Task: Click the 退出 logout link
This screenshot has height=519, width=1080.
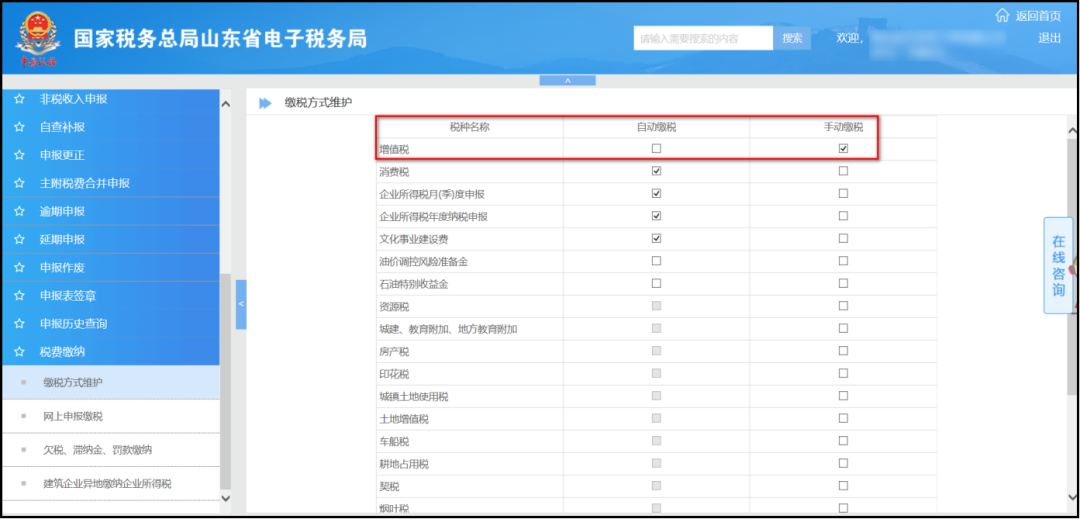Action: (1050, 38)
